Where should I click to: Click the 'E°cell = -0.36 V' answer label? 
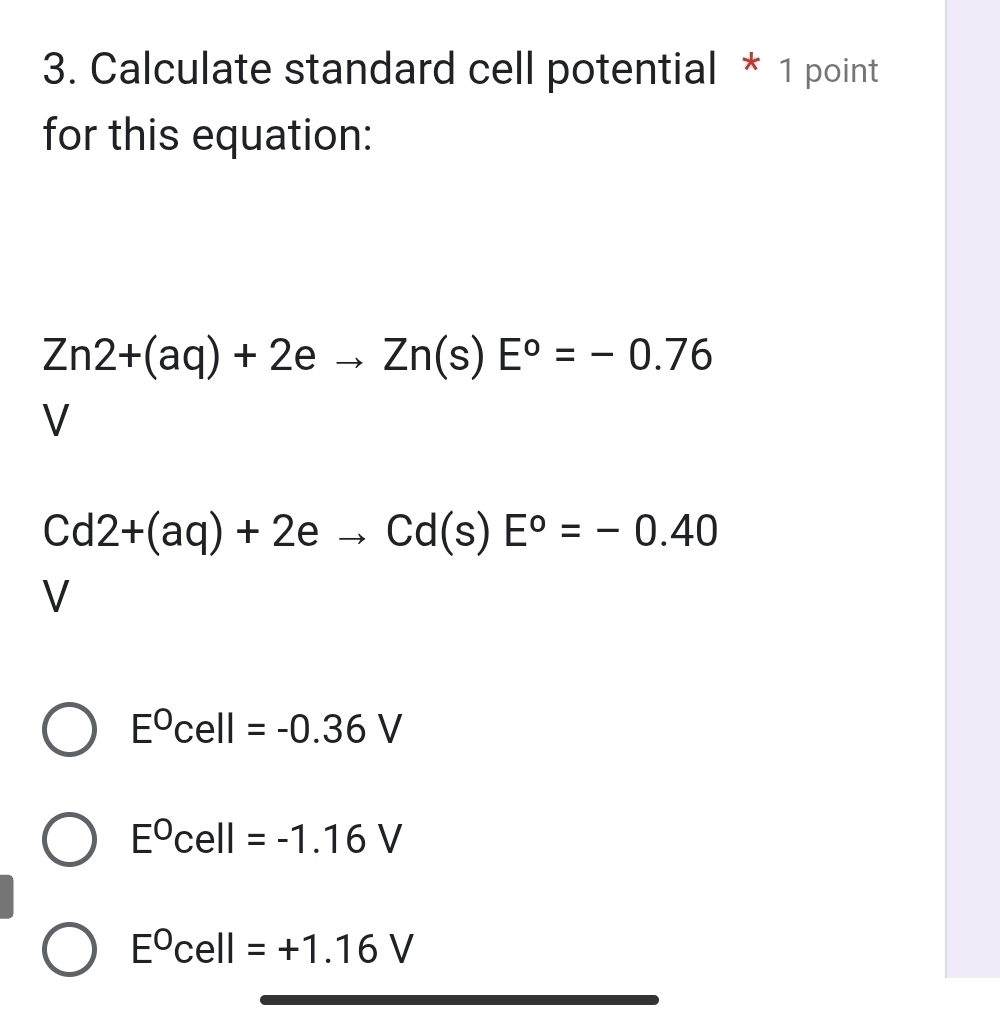click(267, 731)
